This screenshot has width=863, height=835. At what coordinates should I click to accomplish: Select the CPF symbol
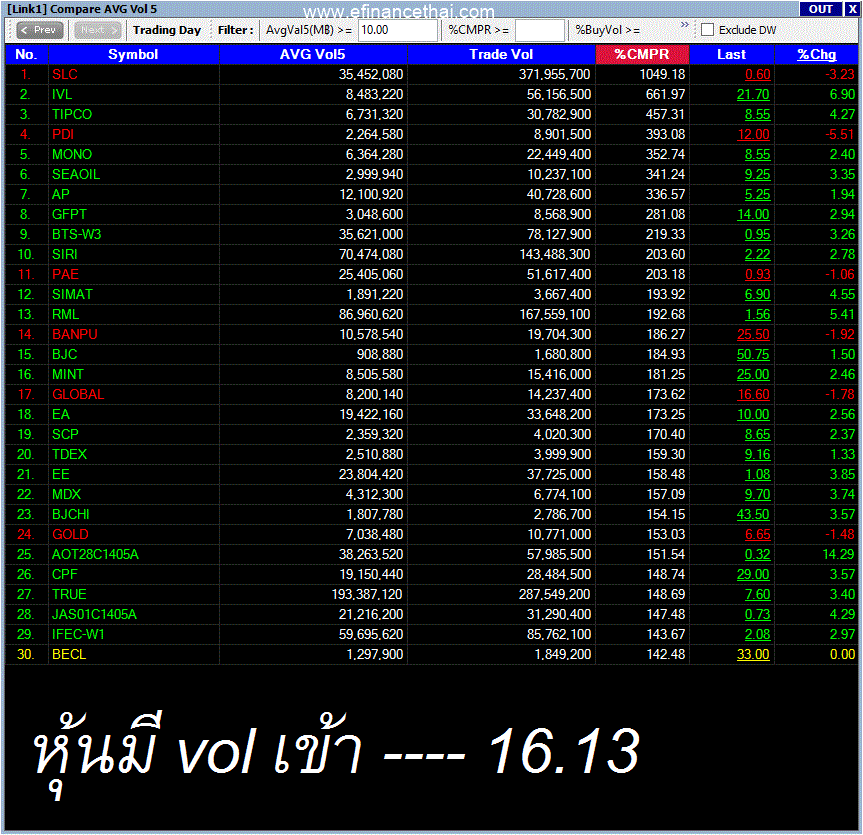tap(64, 575)
